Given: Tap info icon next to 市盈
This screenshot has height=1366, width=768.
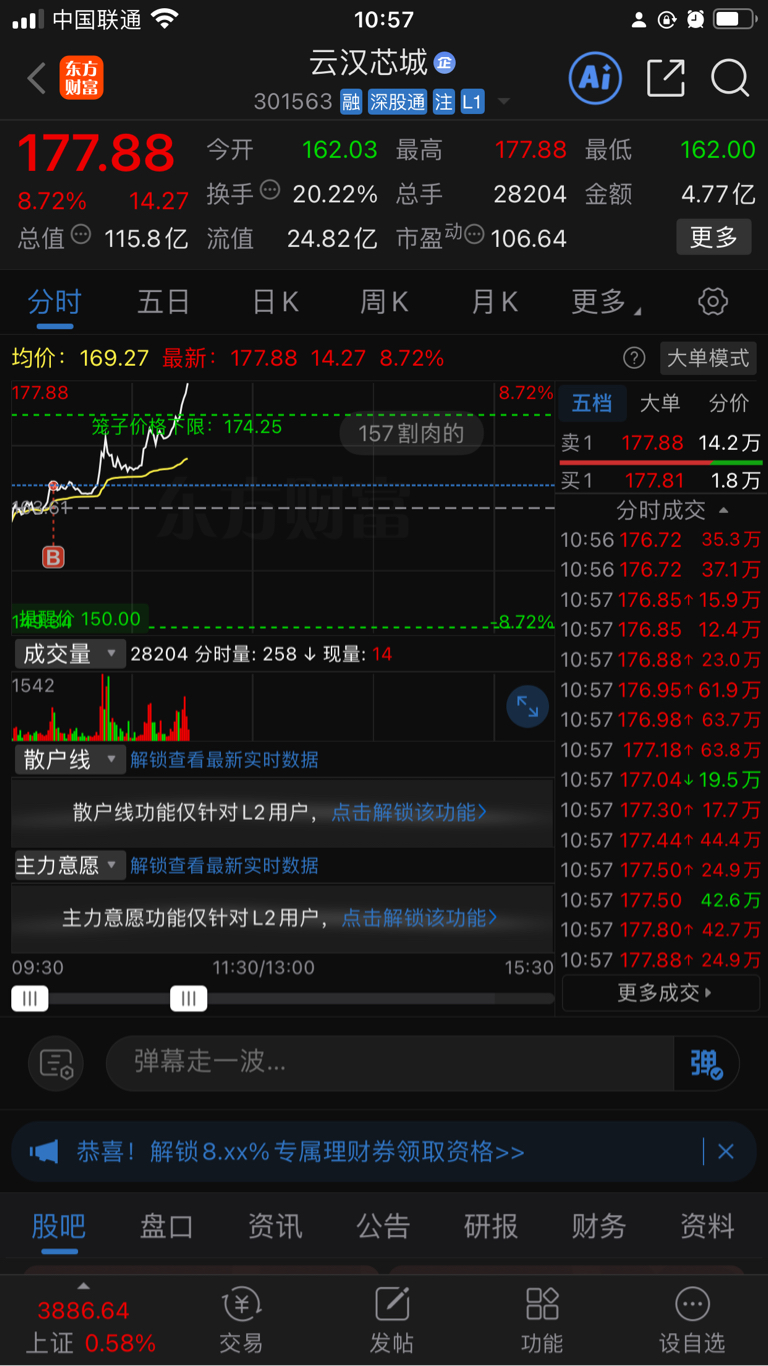Looking at the screenshot, I should 473,234.
